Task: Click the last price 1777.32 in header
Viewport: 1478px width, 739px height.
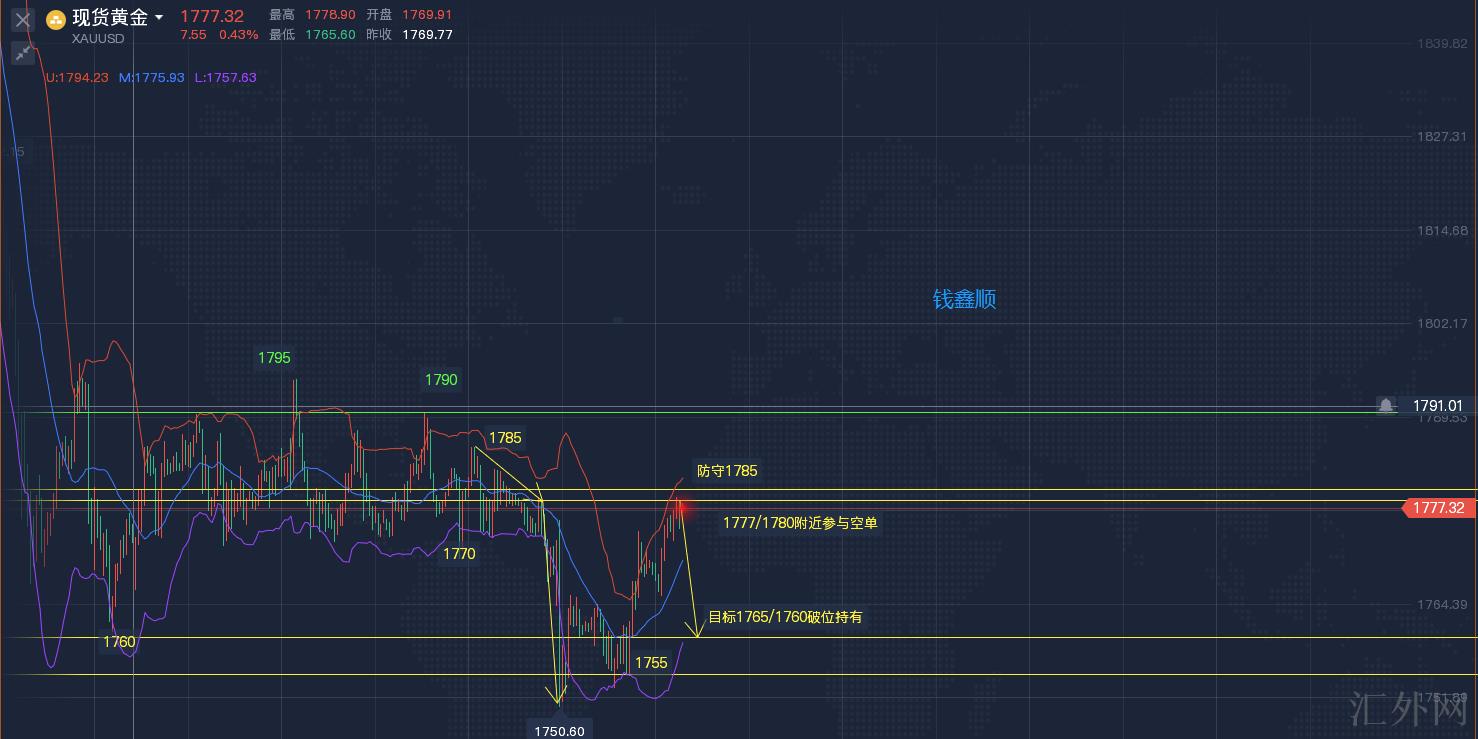Action: pos(212,16)
